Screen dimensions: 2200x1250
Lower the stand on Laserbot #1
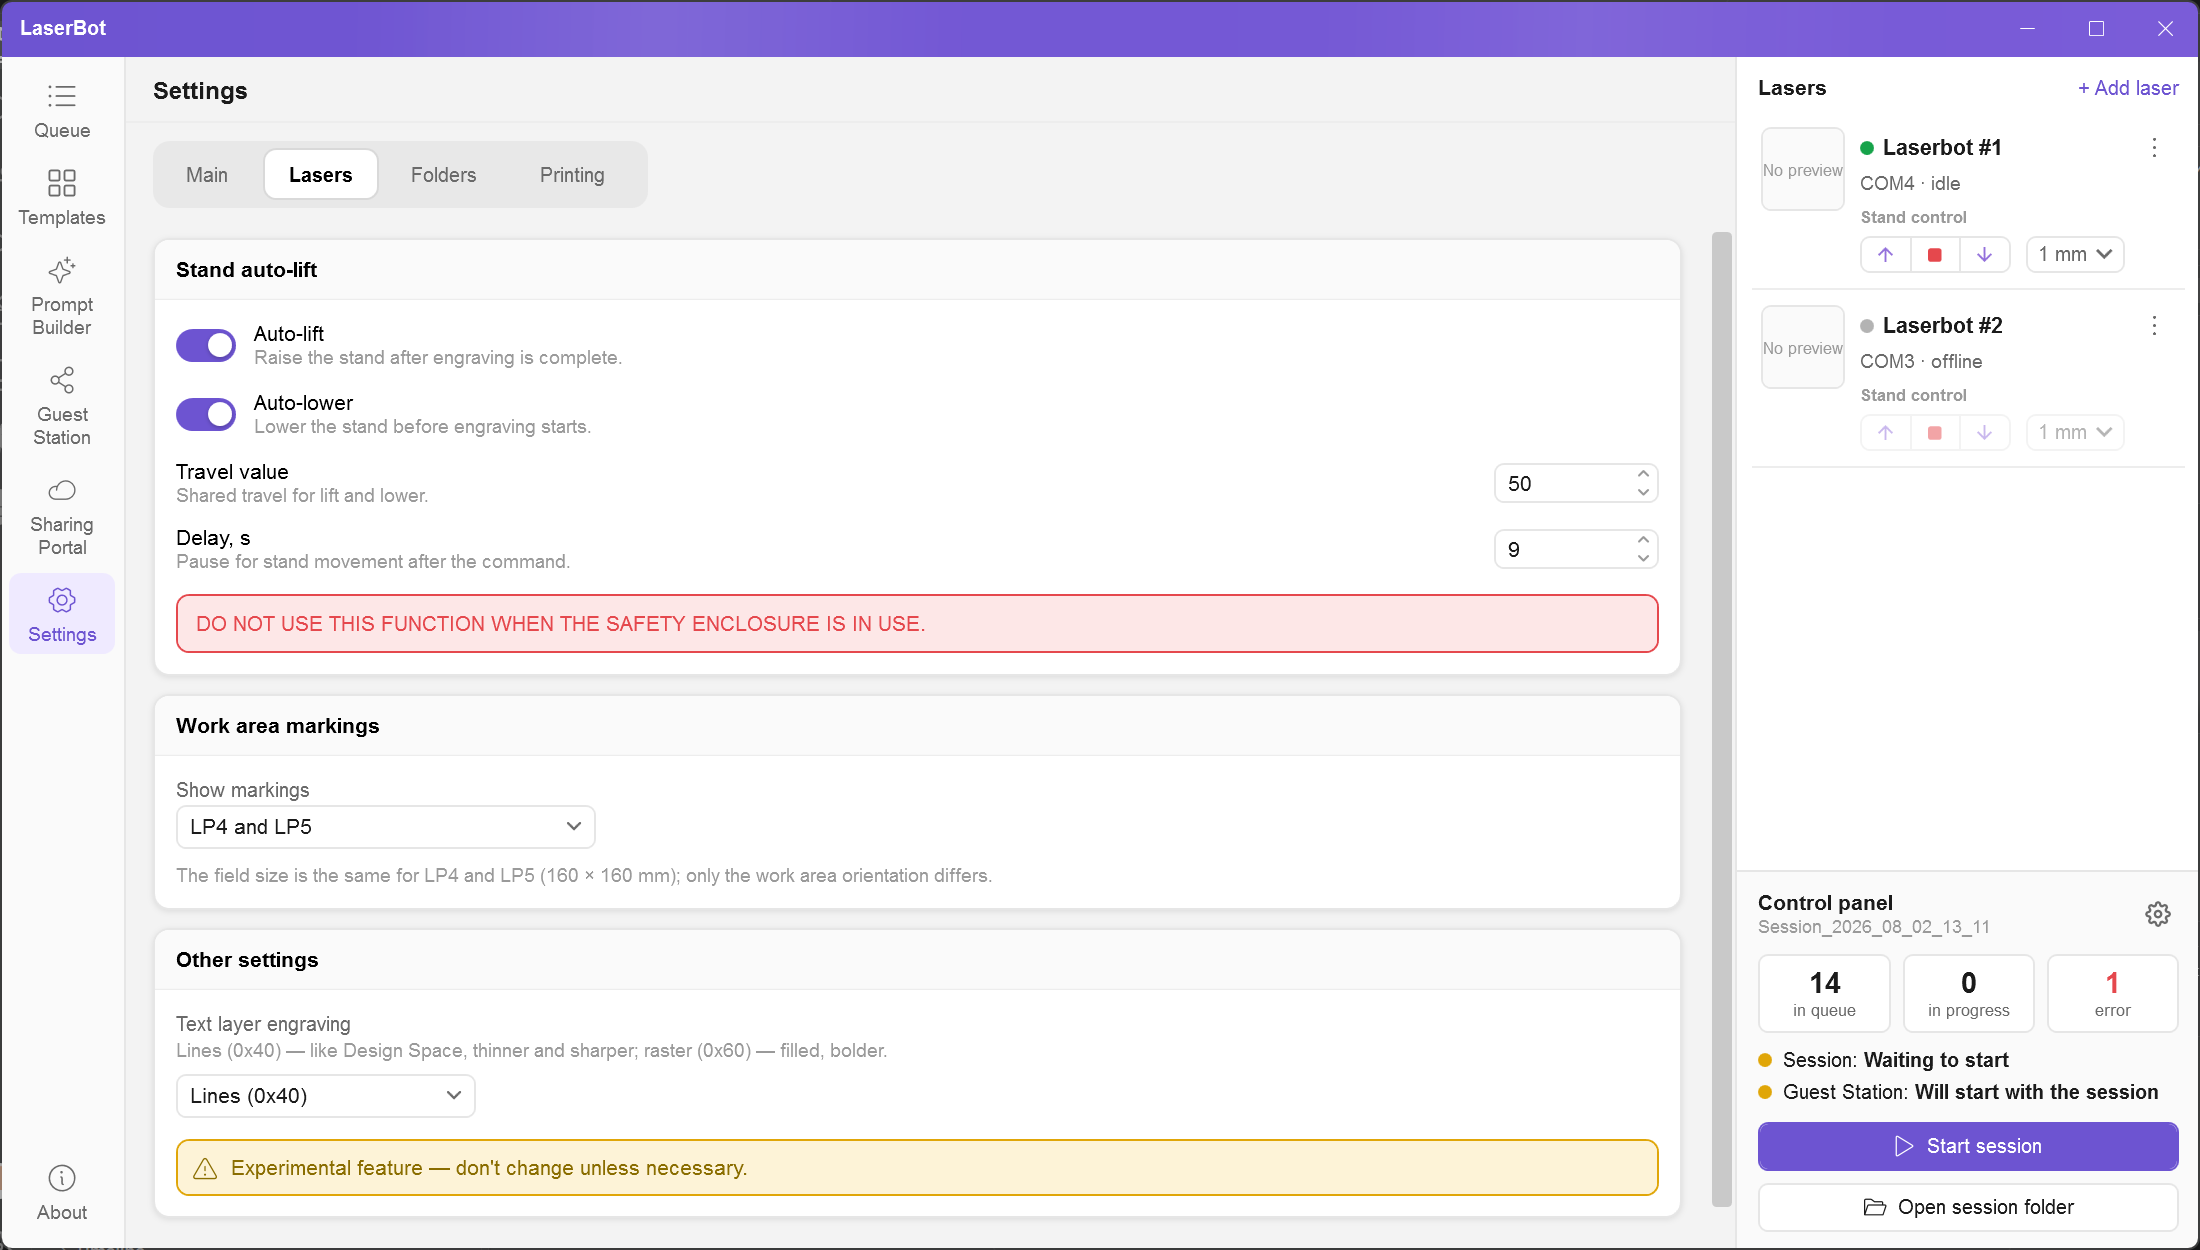[1984, 255]
